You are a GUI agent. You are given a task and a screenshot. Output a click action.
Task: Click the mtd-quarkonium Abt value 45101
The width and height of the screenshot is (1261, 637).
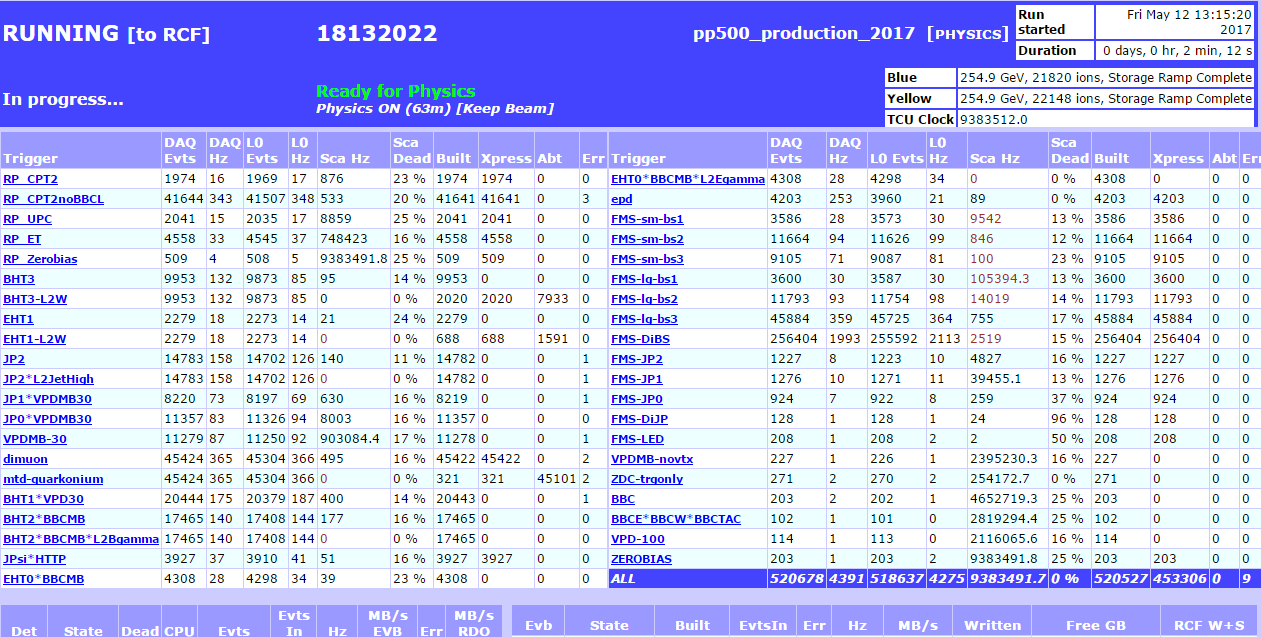point(557,479)
